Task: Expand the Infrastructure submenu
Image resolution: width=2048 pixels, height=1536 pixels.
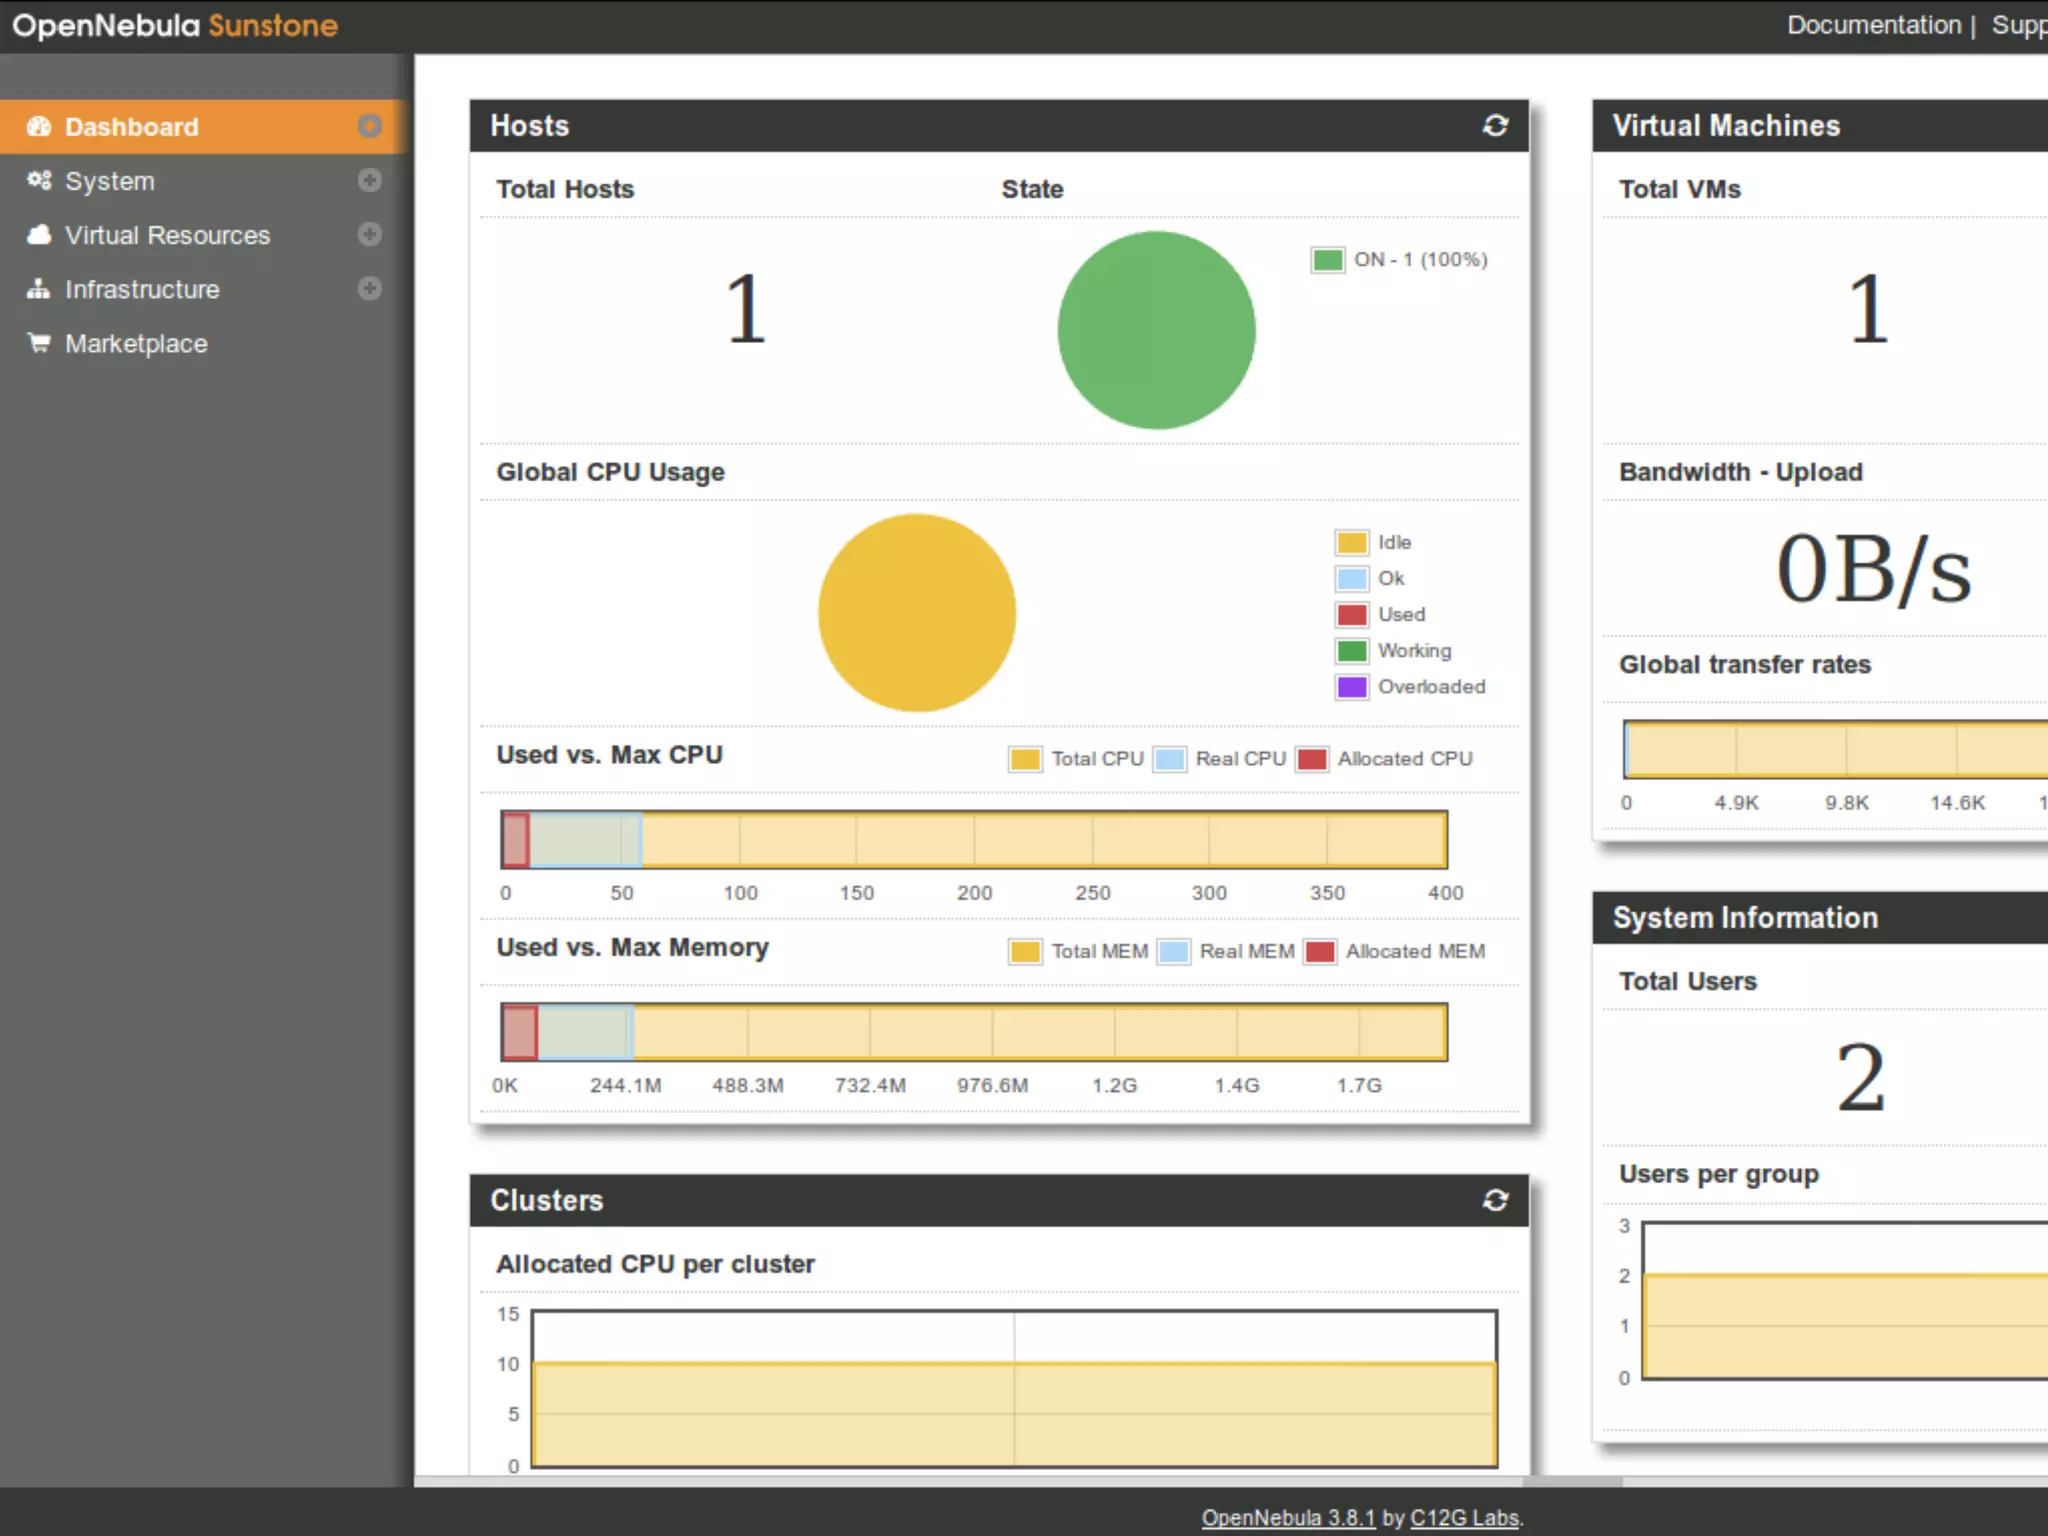Action: tap(369, 289)
